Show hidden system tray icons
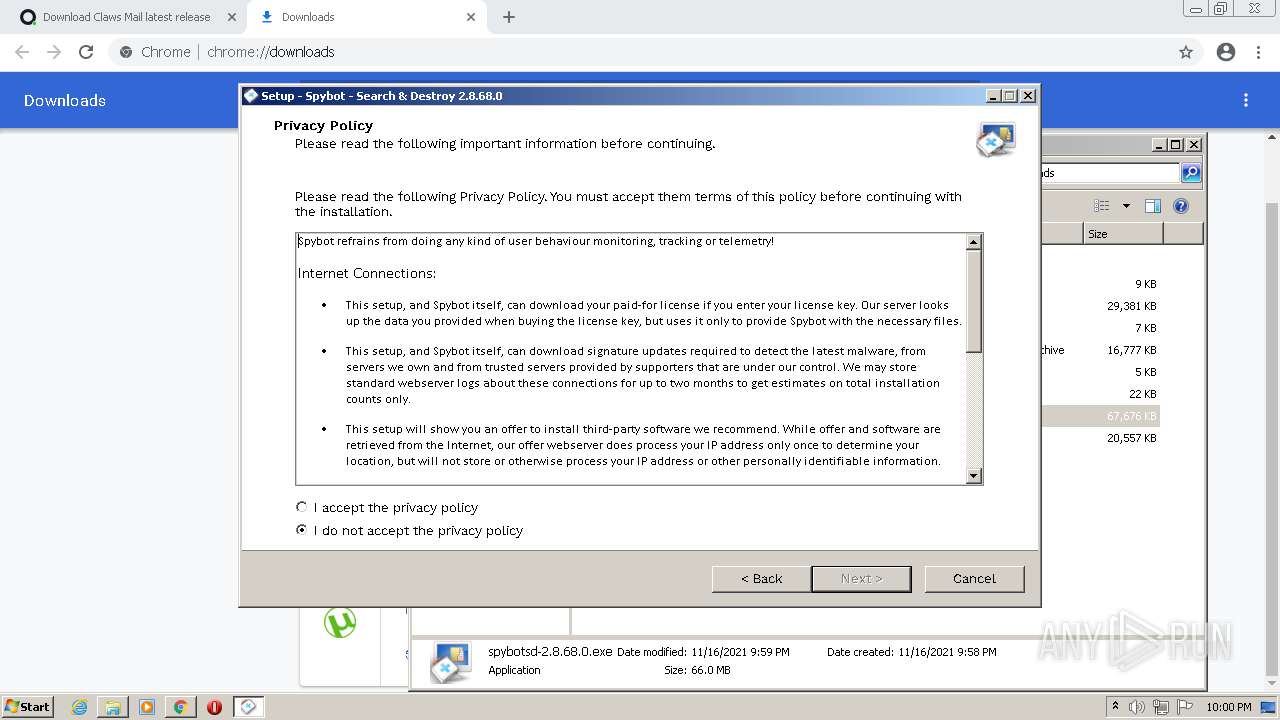Image resolution: width=1280 pixels, height=720 pixels. pyautogui.click(x=1115, y=707)
